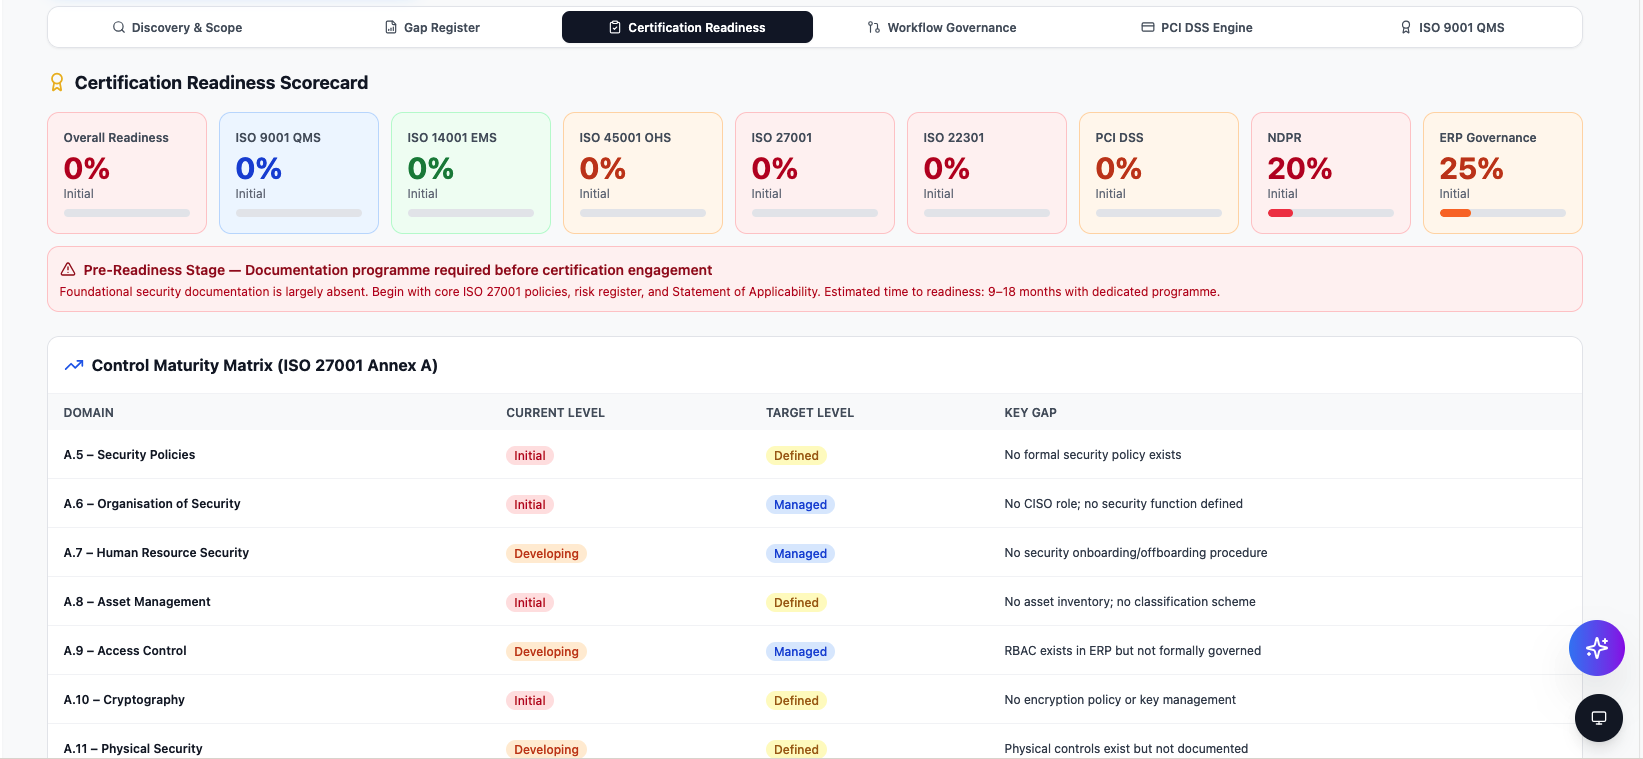The width and height of the screenshot is (1643, 759).
Task: Click the warning triangle icon in Pre-Readiness alert
Action: [x=68, y=270]
